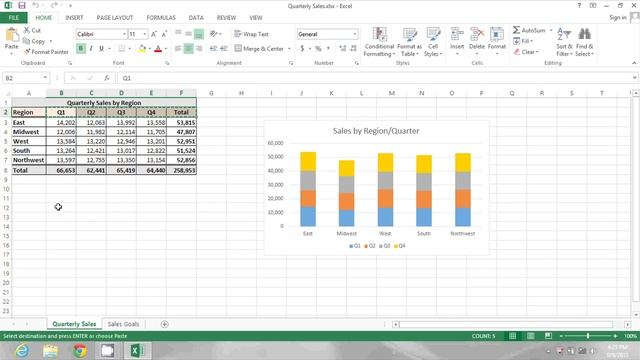Click the Insert Function fx icon
The height and width of the screenshot is (360, 640).
(x=107, y=78)
